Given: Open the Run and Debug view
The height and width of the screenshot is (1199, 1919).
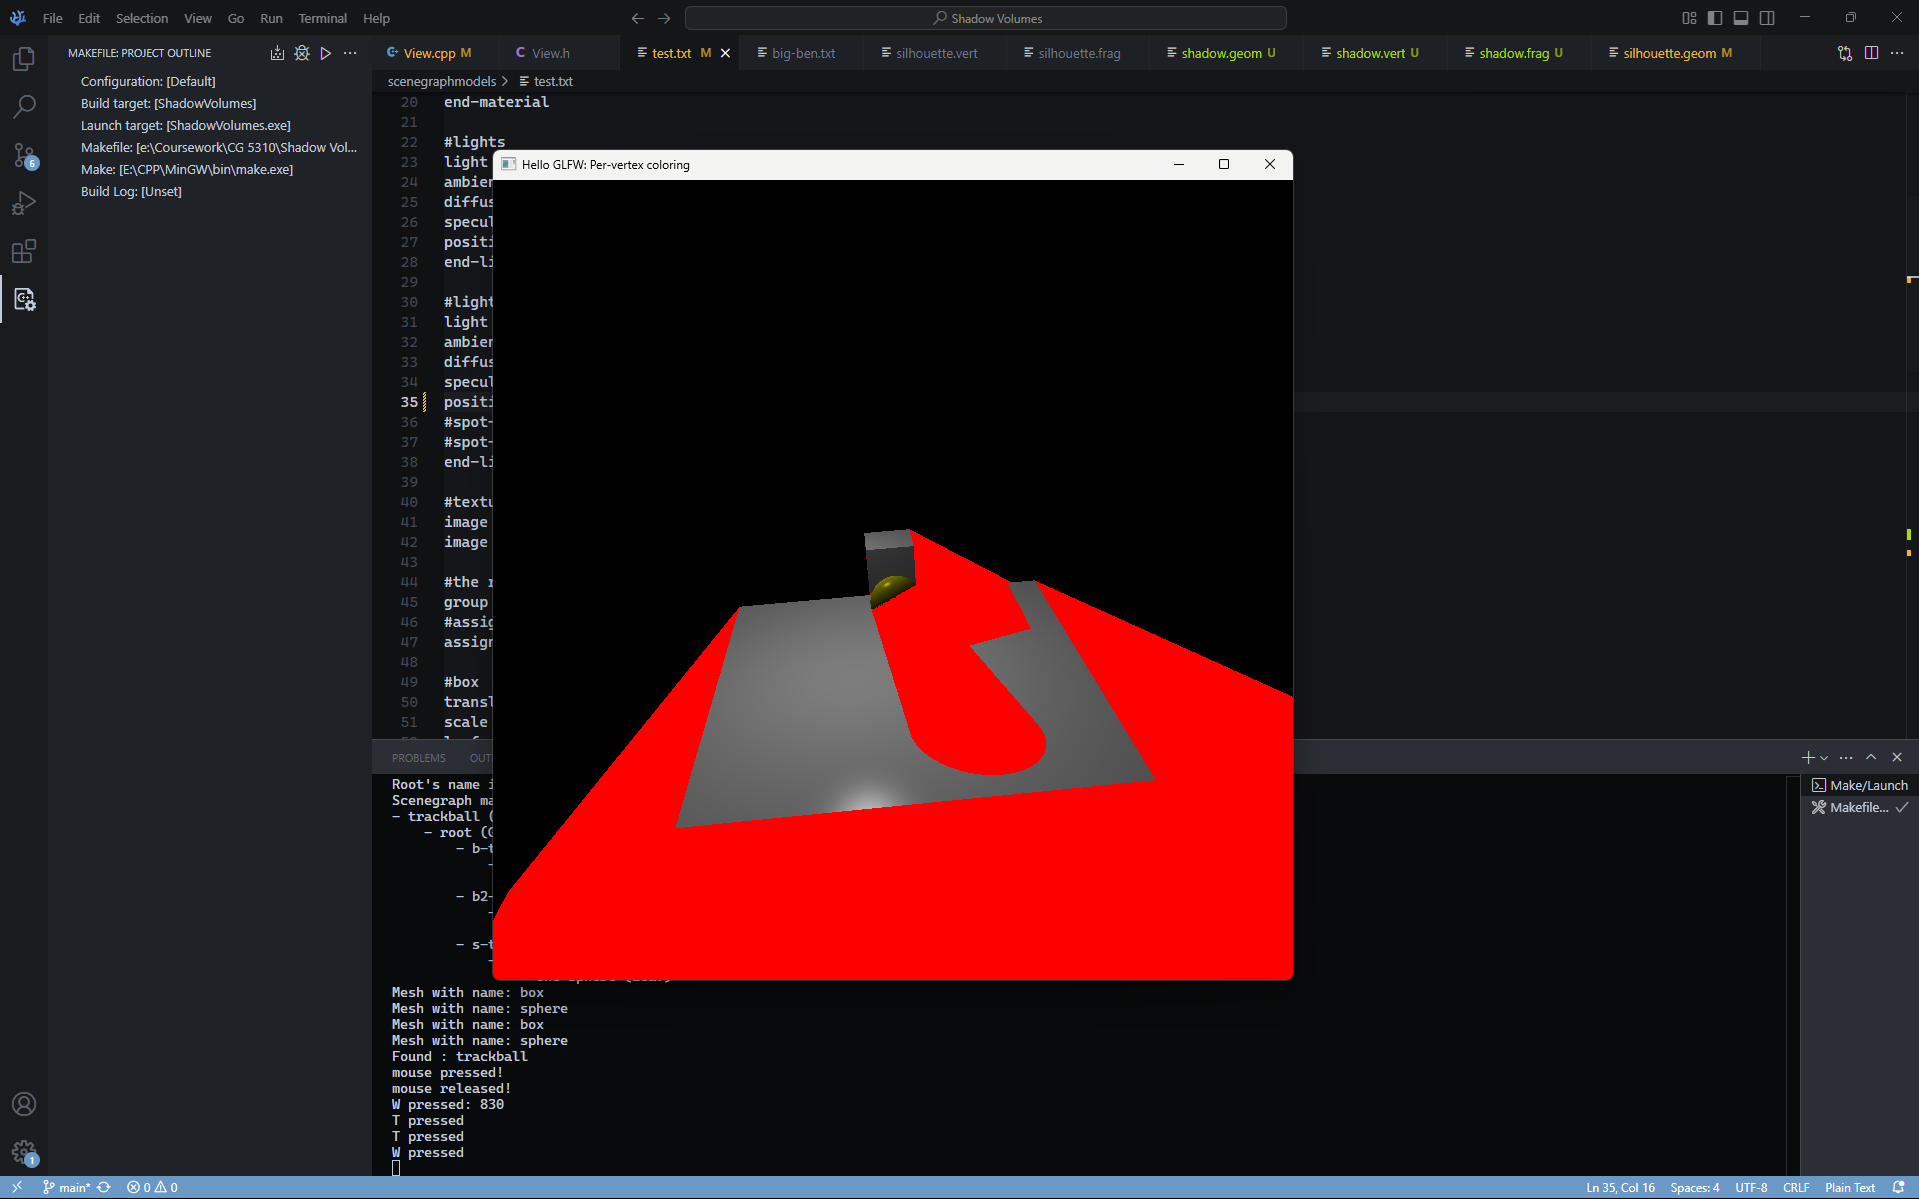Looking at the screenshot, I should pos(23,203).
